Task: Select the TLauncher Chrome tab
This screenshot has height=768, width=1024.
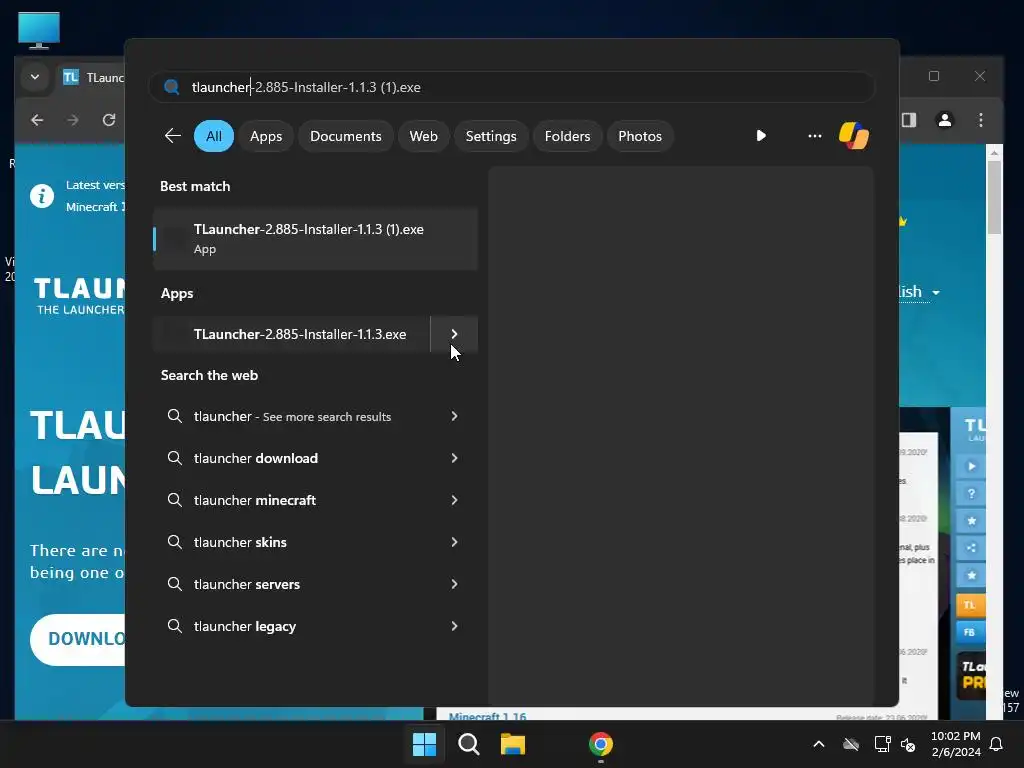Action: tap(93, 77)
